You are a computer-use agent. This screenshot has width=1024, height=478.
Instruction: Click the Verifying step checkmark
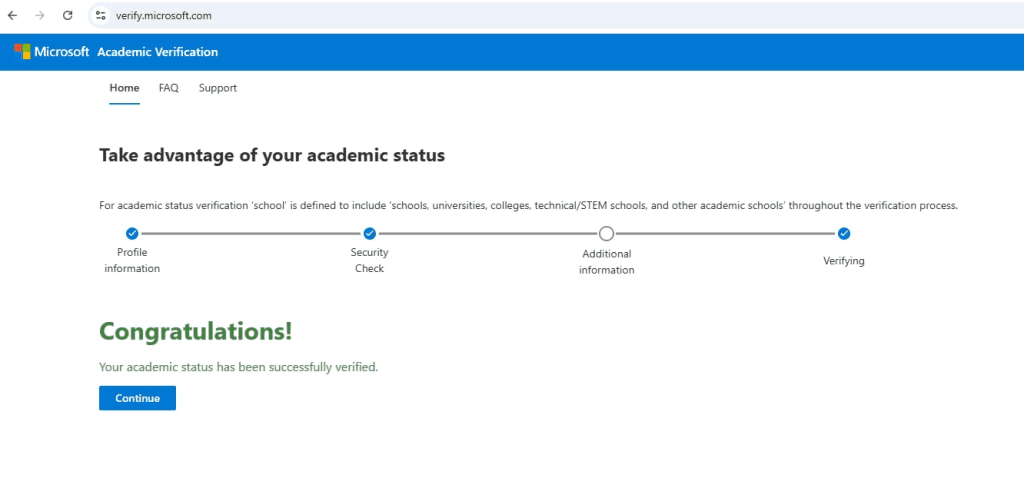(x=844, y=233)
